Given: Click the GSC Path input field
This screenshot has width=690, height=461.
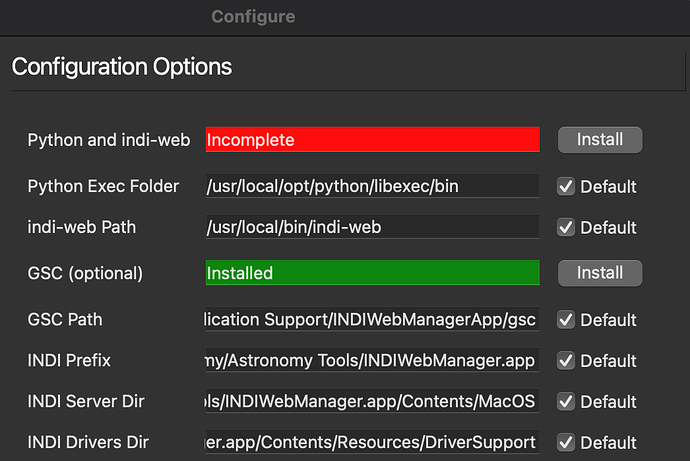Looking at the screenshot, I should [372, 319].
